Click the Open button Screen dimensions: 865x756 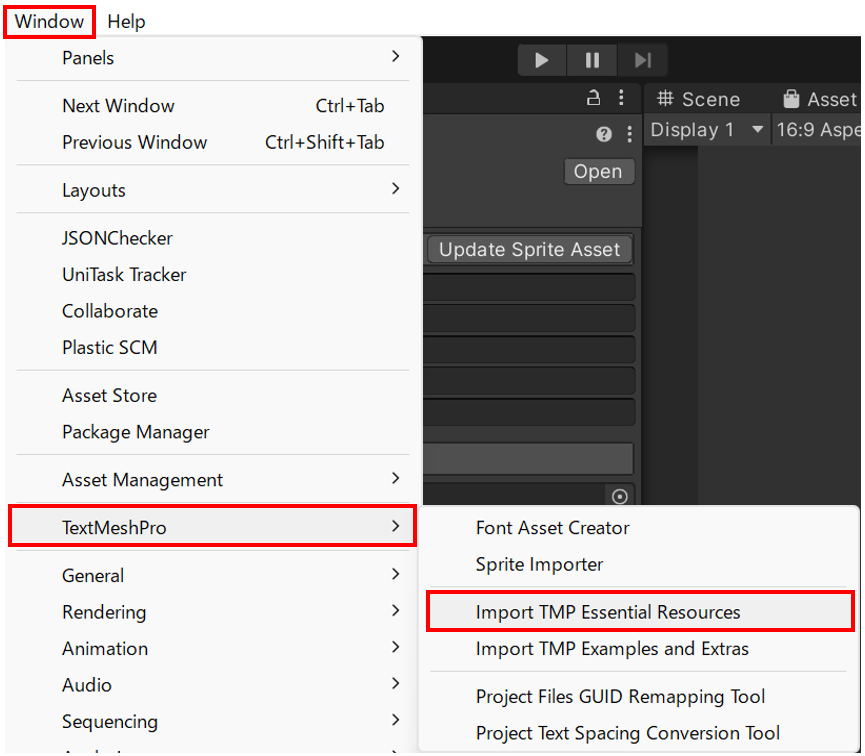click(599, 172)
